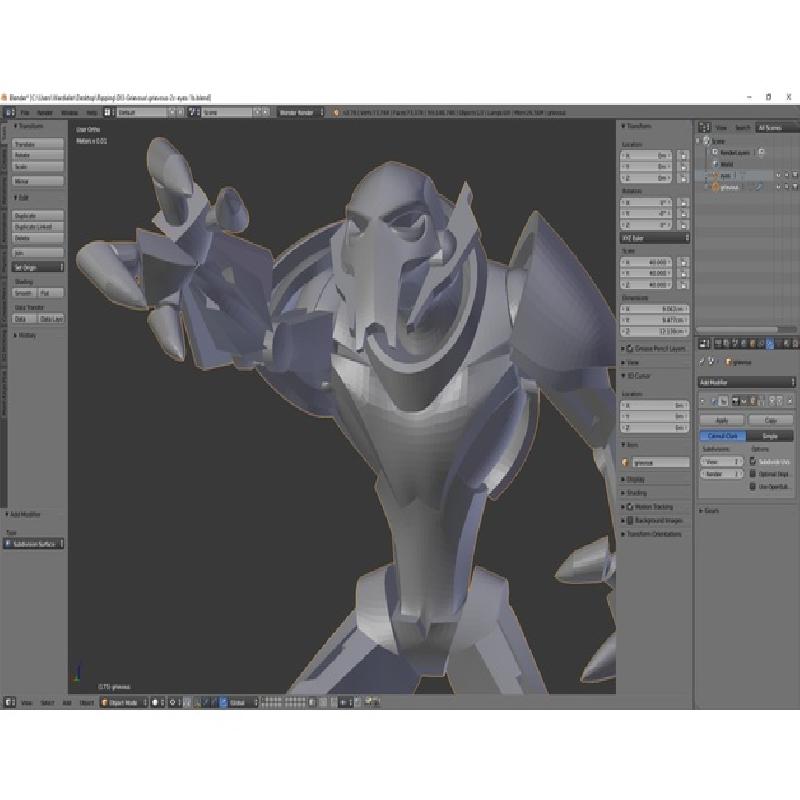Click the modifier Apply button

pyautogui.click(x=721, y=421)
